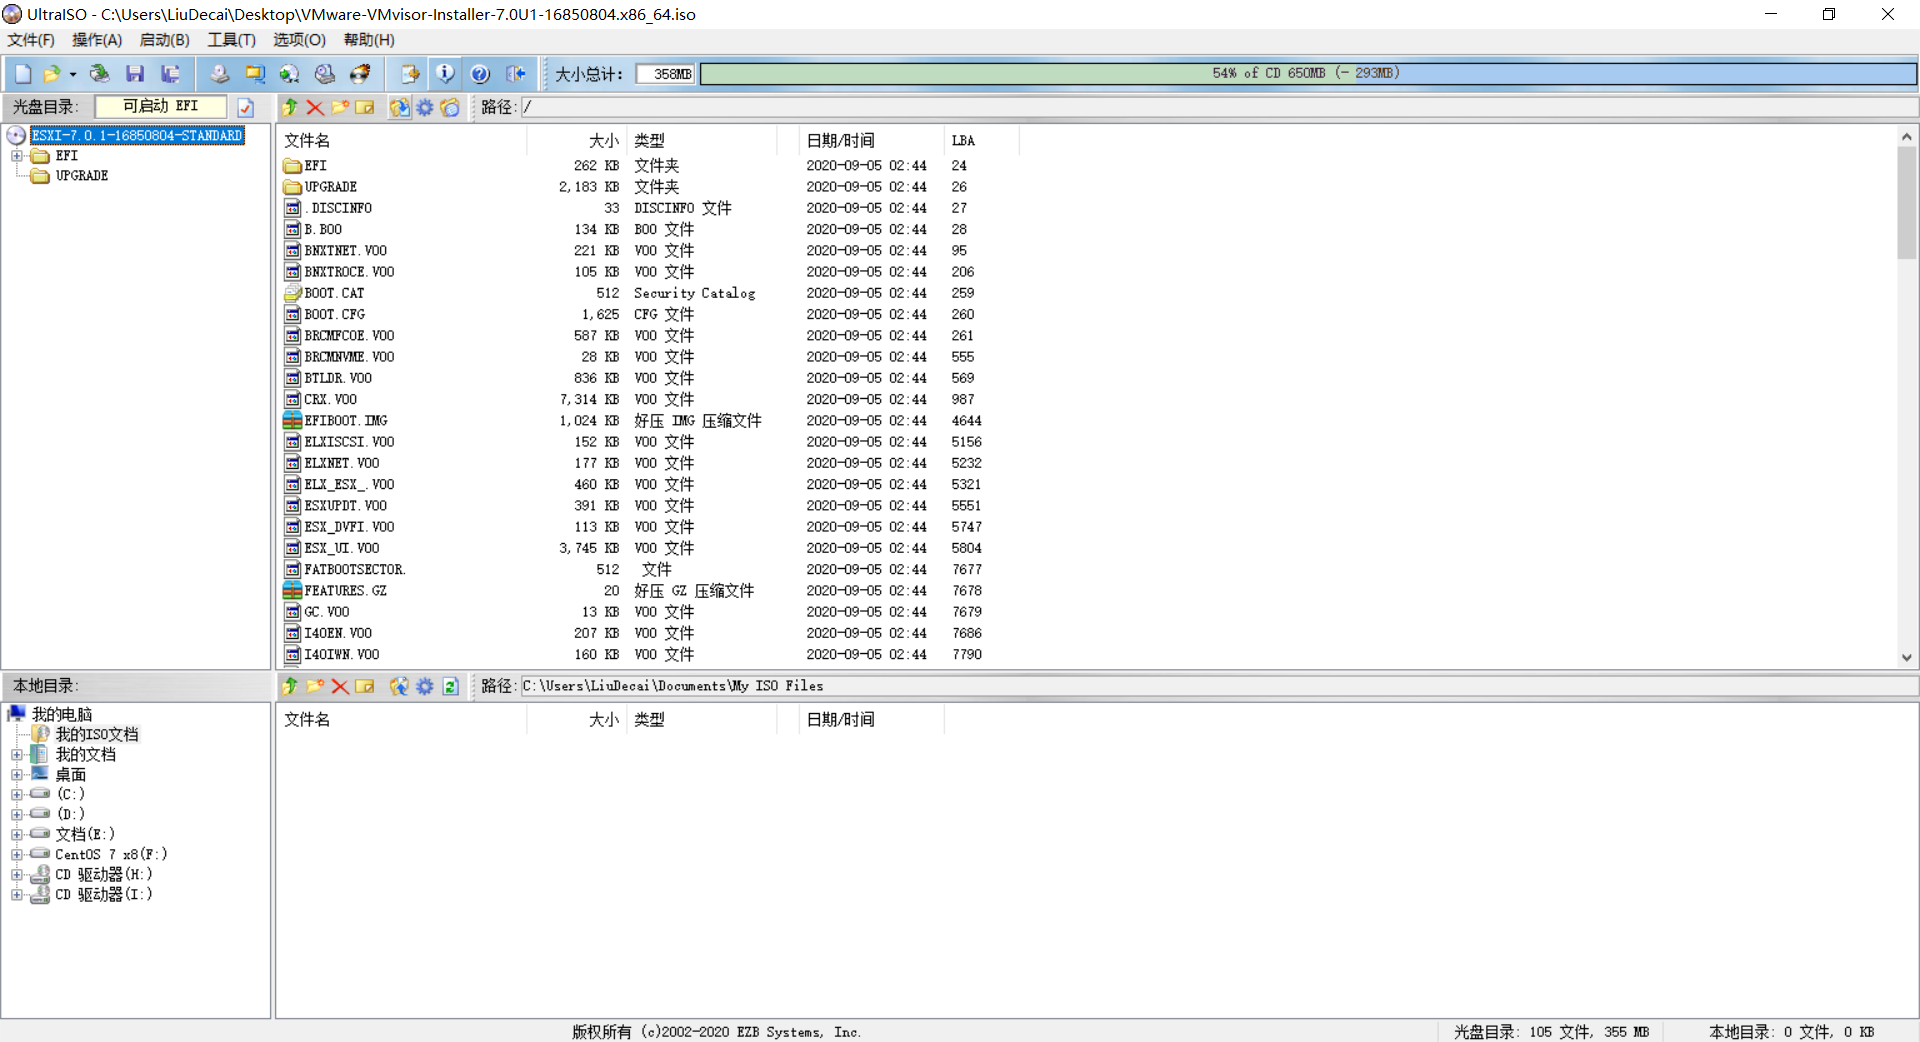The image size is (1920, 1042).
Task: Sort disc files by 日期/时间 column
Action: point(871,141)
